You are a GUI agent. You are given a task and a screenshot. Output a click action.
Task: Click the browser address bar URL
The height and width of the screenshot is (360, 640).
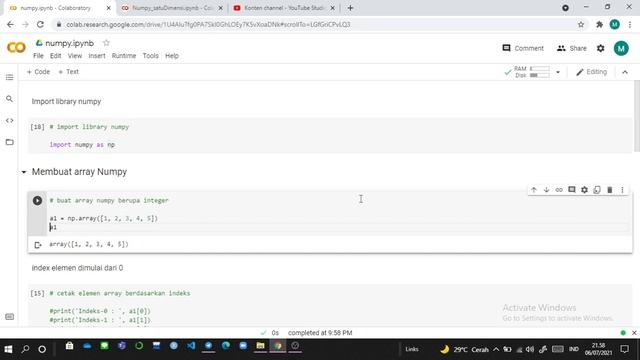point(208,24)
